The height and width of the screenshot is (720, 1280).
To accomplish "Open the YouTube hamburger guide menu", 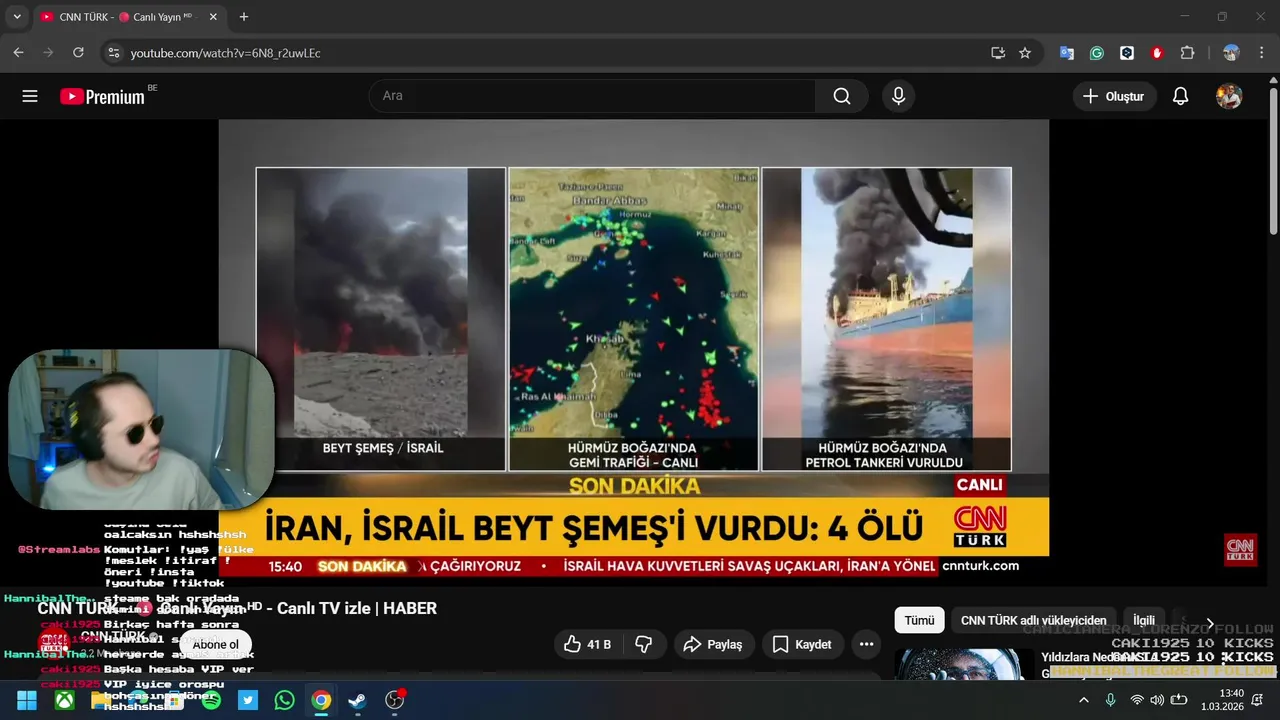I will pyautogui.click(x=30, y=96).
